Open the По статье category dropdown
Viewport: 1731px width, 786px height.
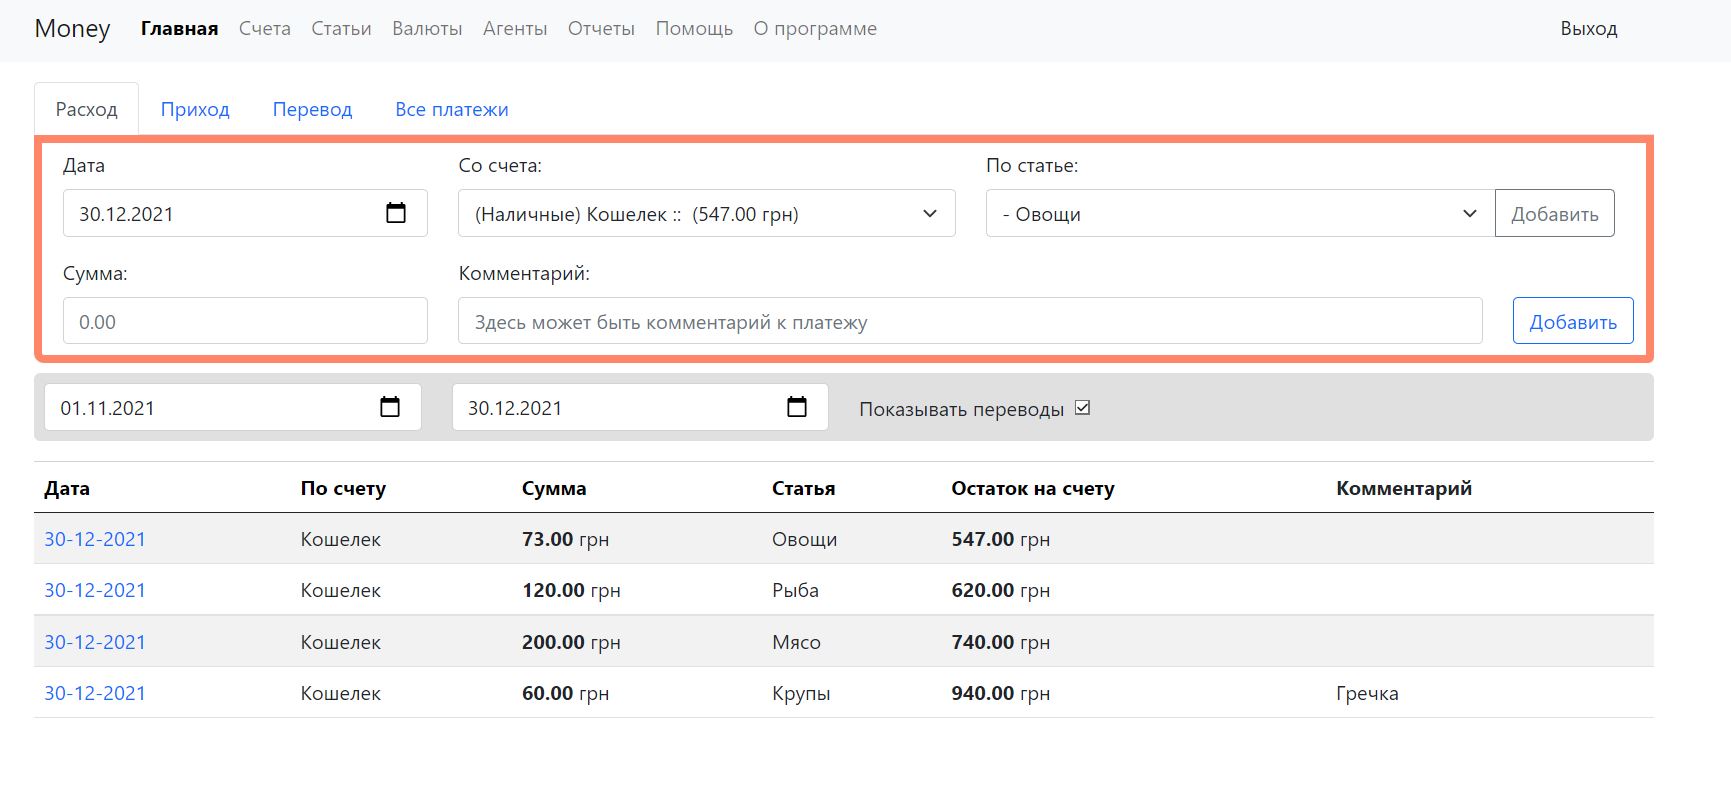pyautogui.click(x=1239, y=214)
